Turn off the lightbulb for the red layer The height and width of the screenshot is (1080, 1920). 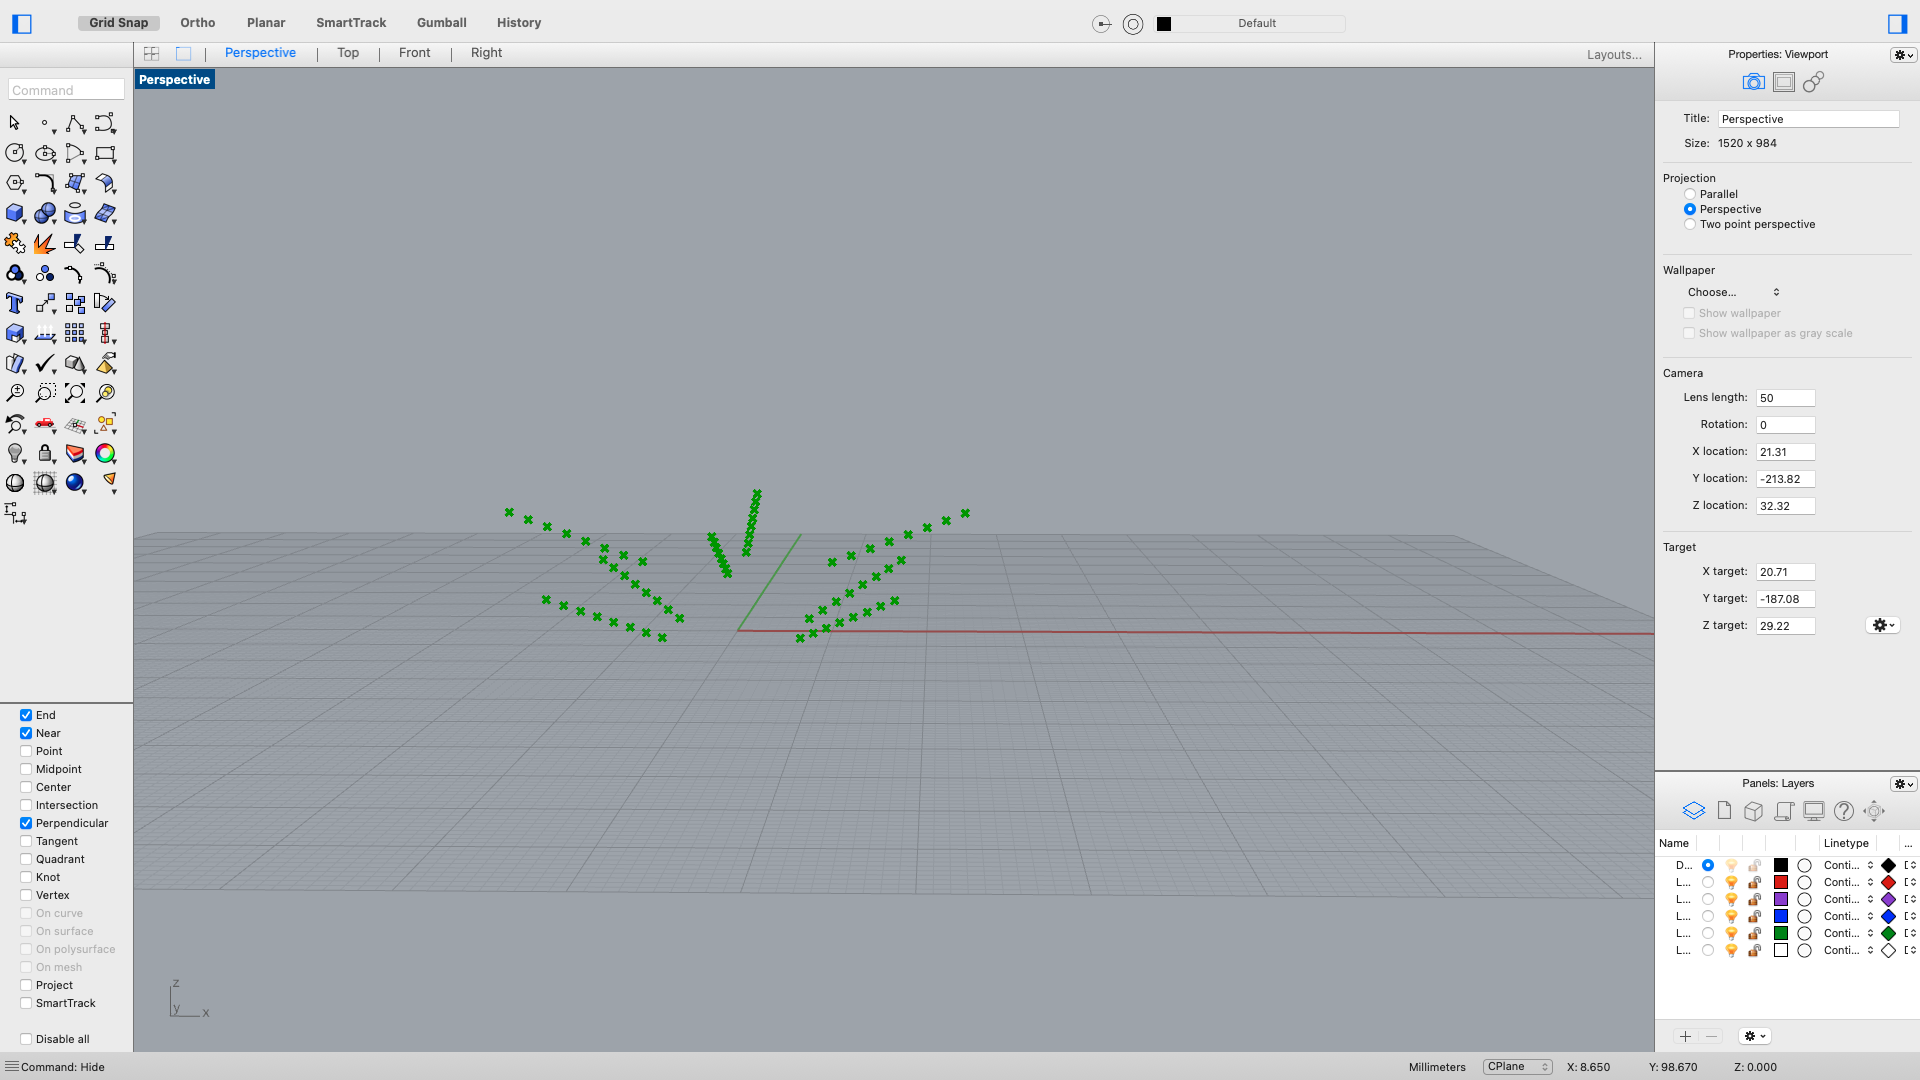coord(1731,882)
